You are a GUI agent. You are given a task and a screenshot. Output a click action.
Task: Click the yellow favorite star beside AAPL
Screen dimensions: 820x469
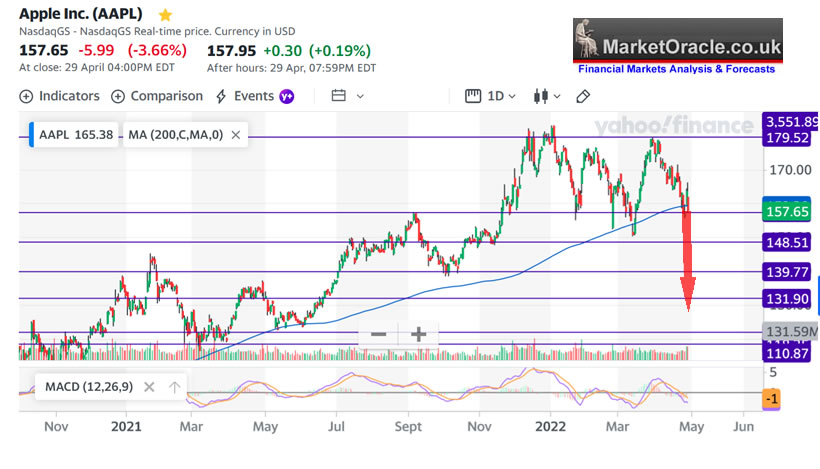point(165,15)
